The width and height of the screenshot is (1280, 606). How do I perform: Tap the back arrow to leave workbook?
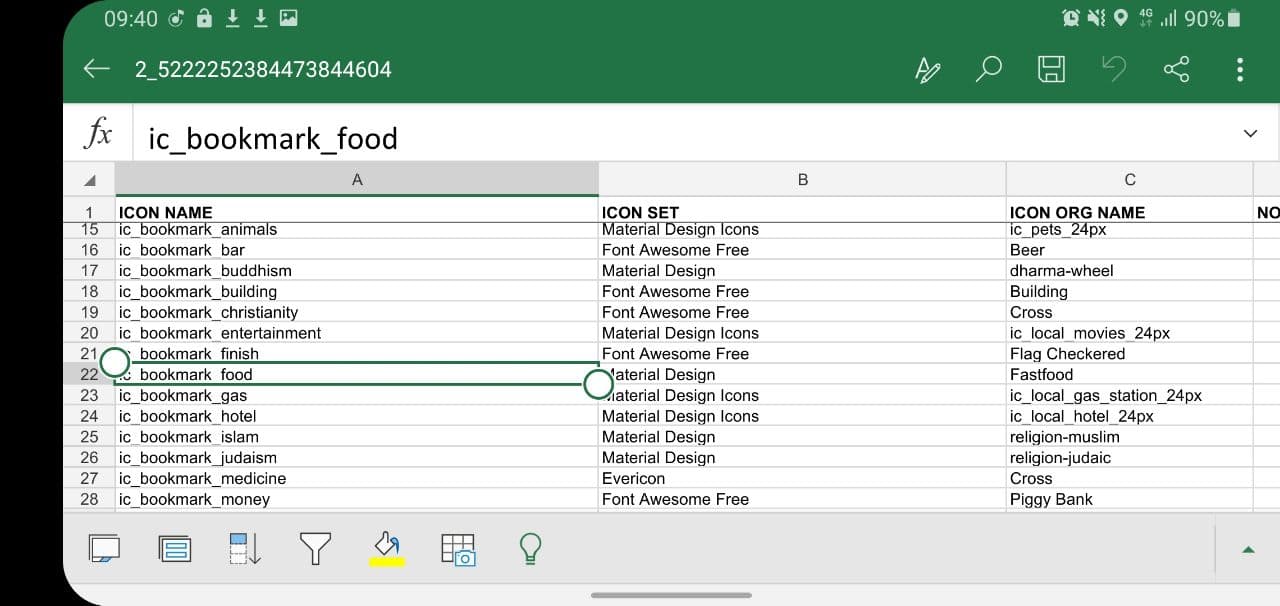coord(97,69)
